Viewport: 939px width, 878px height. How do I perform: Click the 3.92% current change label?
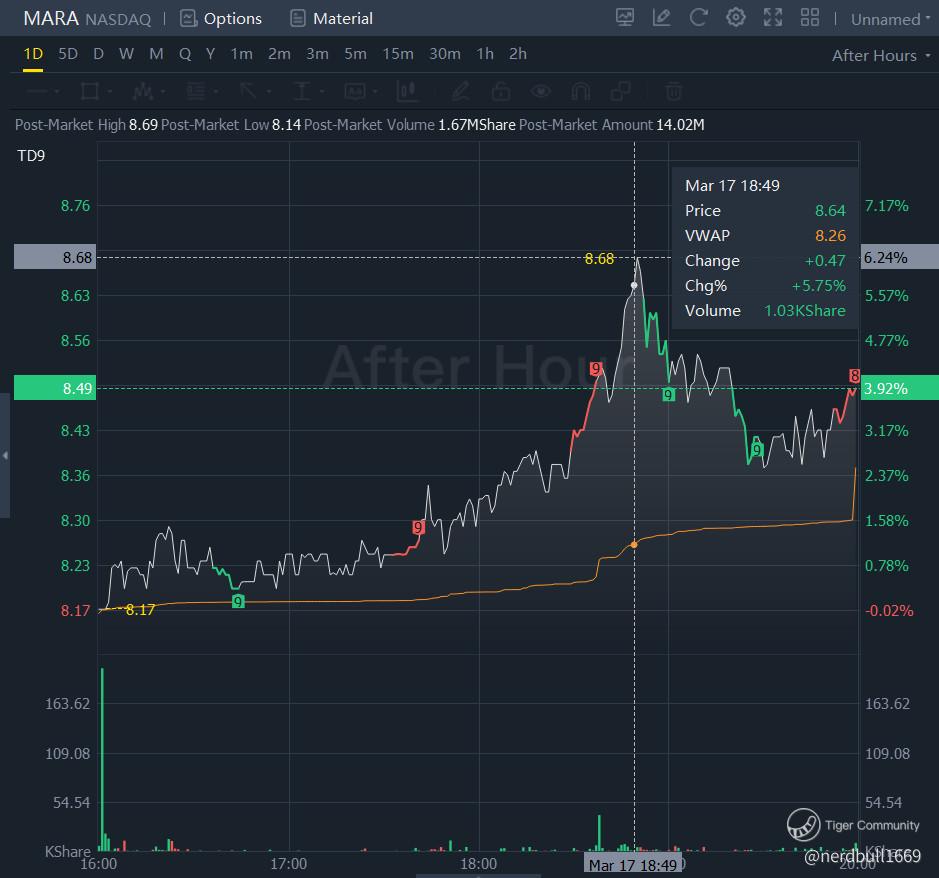point(899,388)
